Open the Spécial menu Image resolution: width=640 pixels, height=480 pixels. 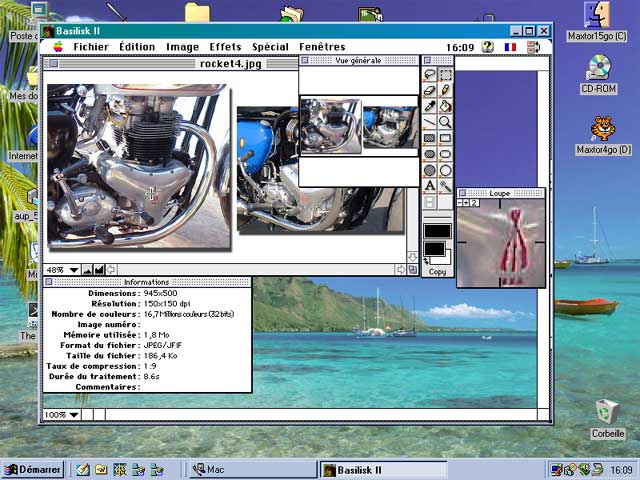click(x=270, y=47)
